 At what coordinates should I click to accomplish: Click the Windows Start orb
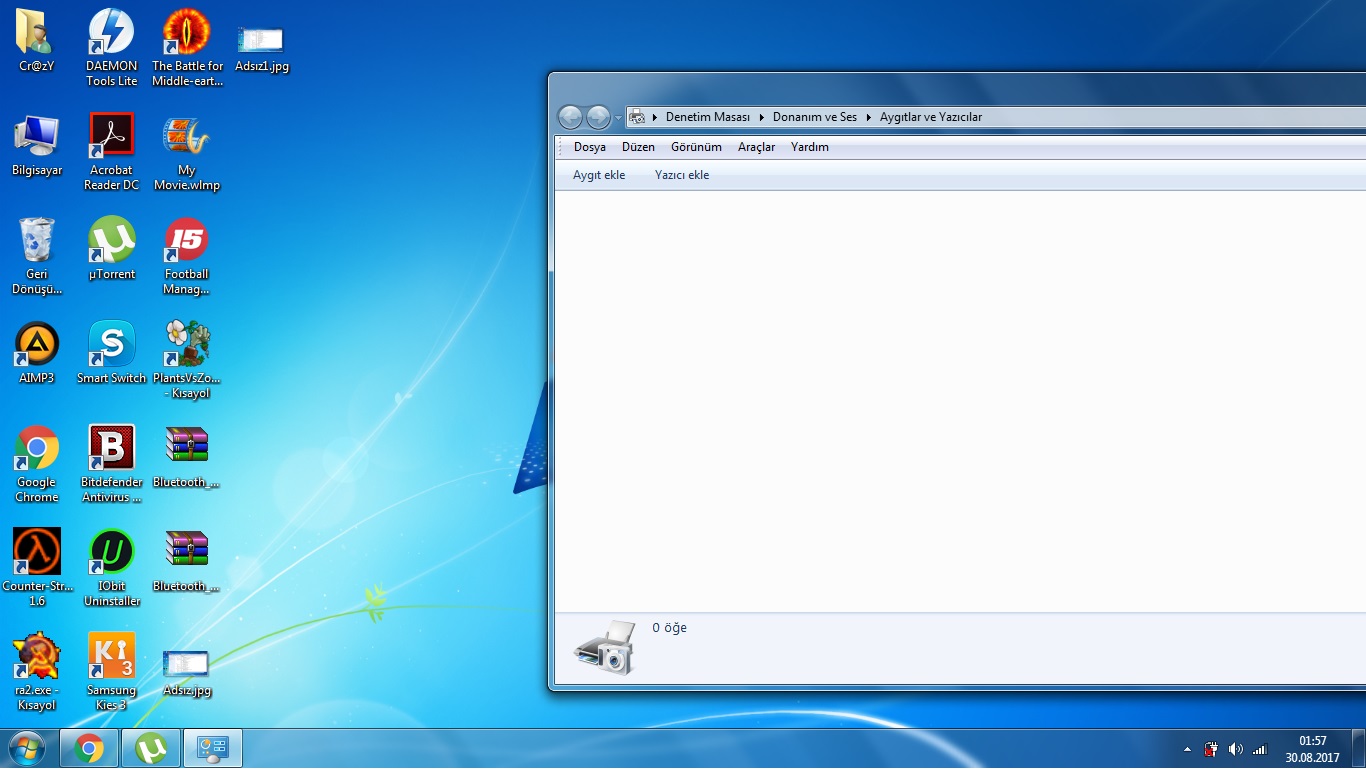tap(26, 749)
